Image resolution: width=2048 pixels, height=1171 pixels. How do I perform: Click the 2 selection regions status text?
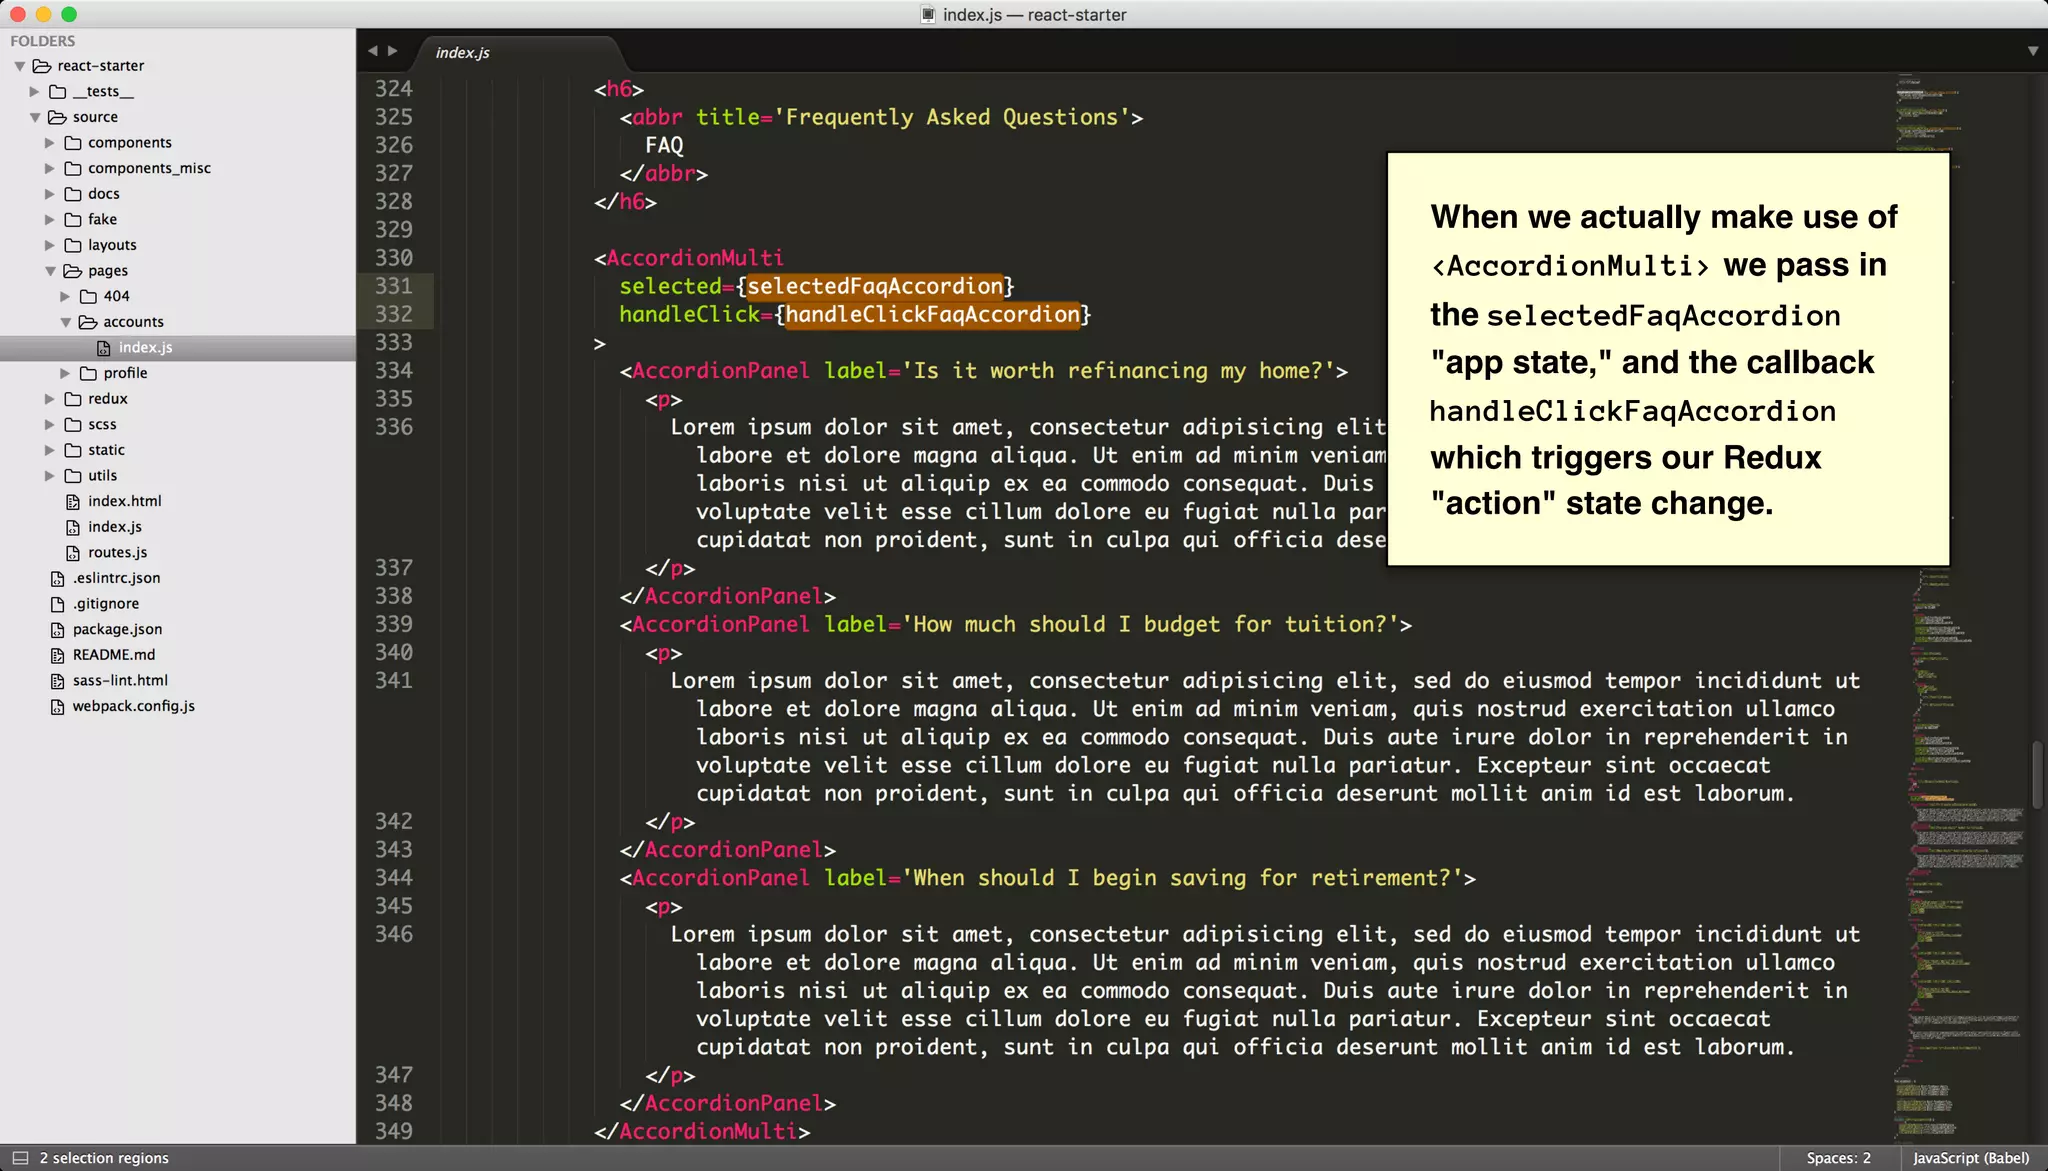tap(104, 1158)
